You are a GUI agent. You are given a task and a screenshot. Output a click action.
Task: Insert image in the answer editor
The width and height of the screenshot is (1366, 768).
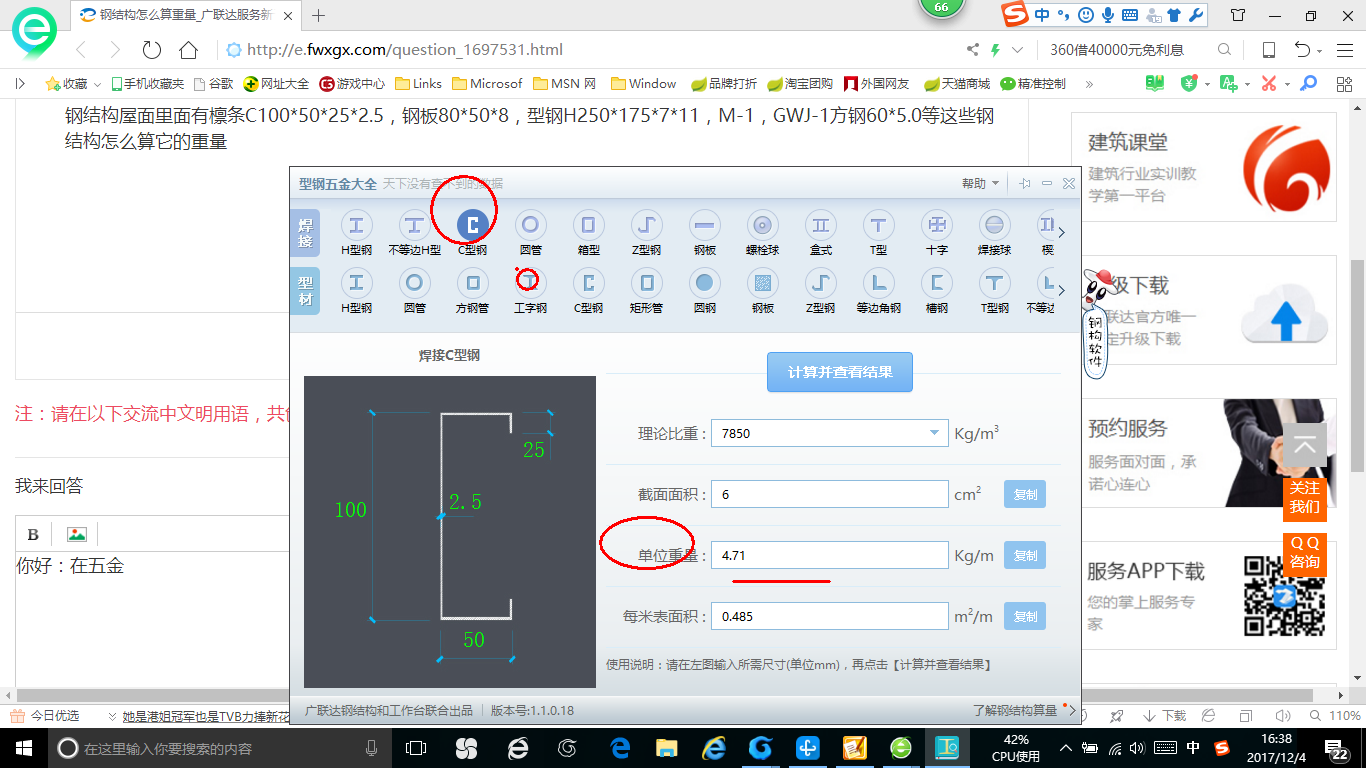76,534
